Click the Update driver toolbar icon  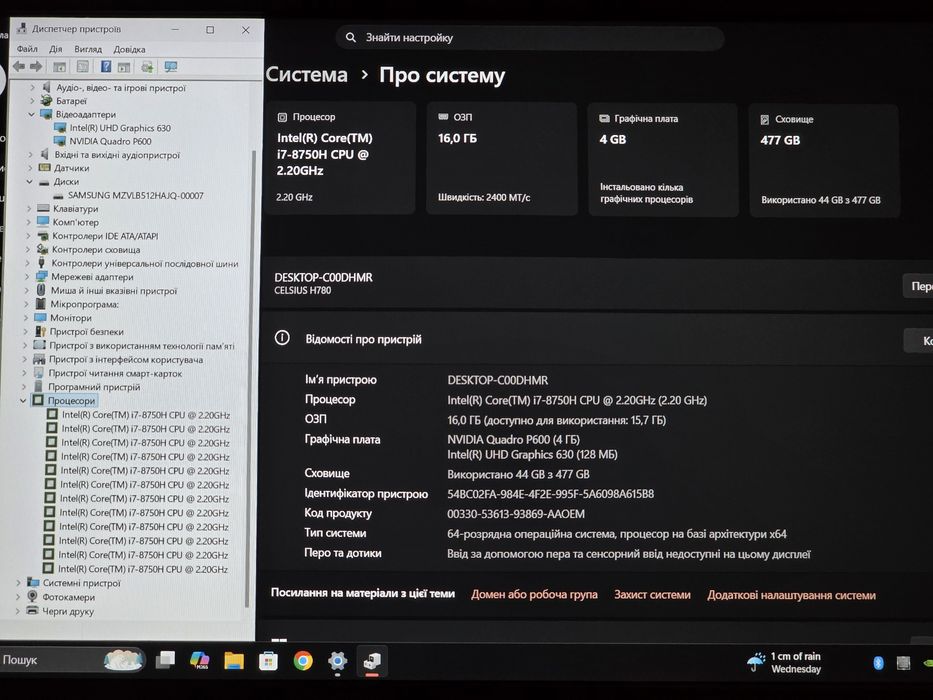(147, 67)
